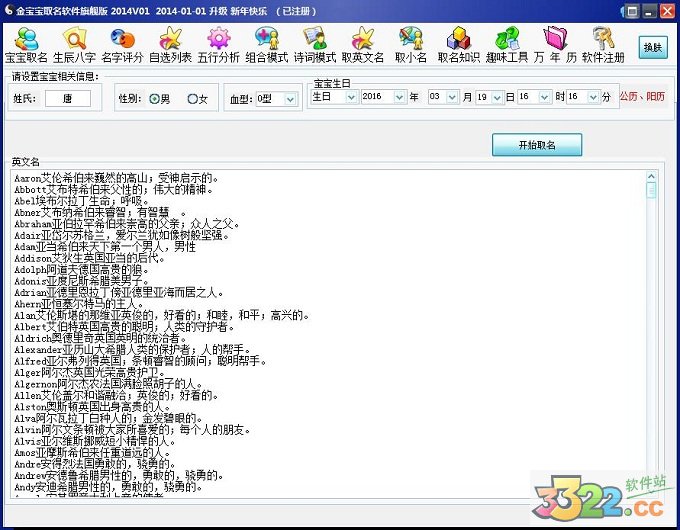This screenshot has width=680, height=530.
Task: Click the name list scrollbar thumb
Action: (651, 190)
